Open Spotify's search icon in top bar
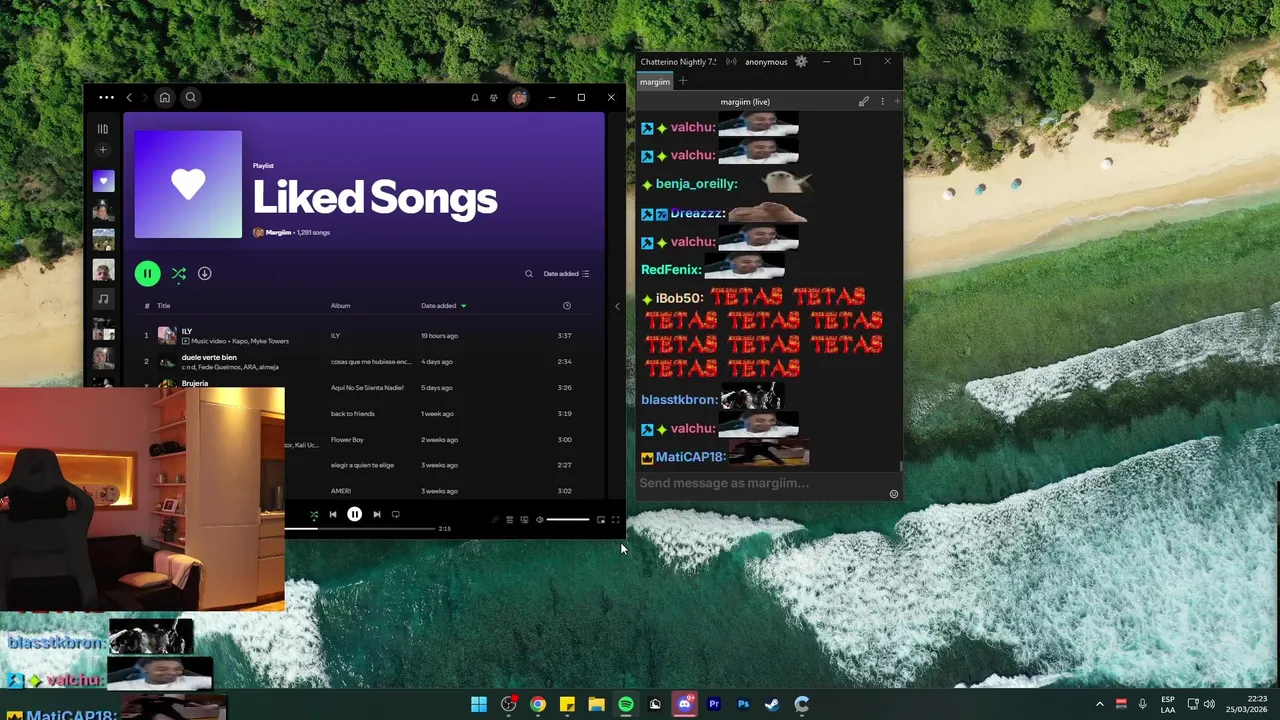This screenshot has width=1280, height=720. click(x=190, y=97)
